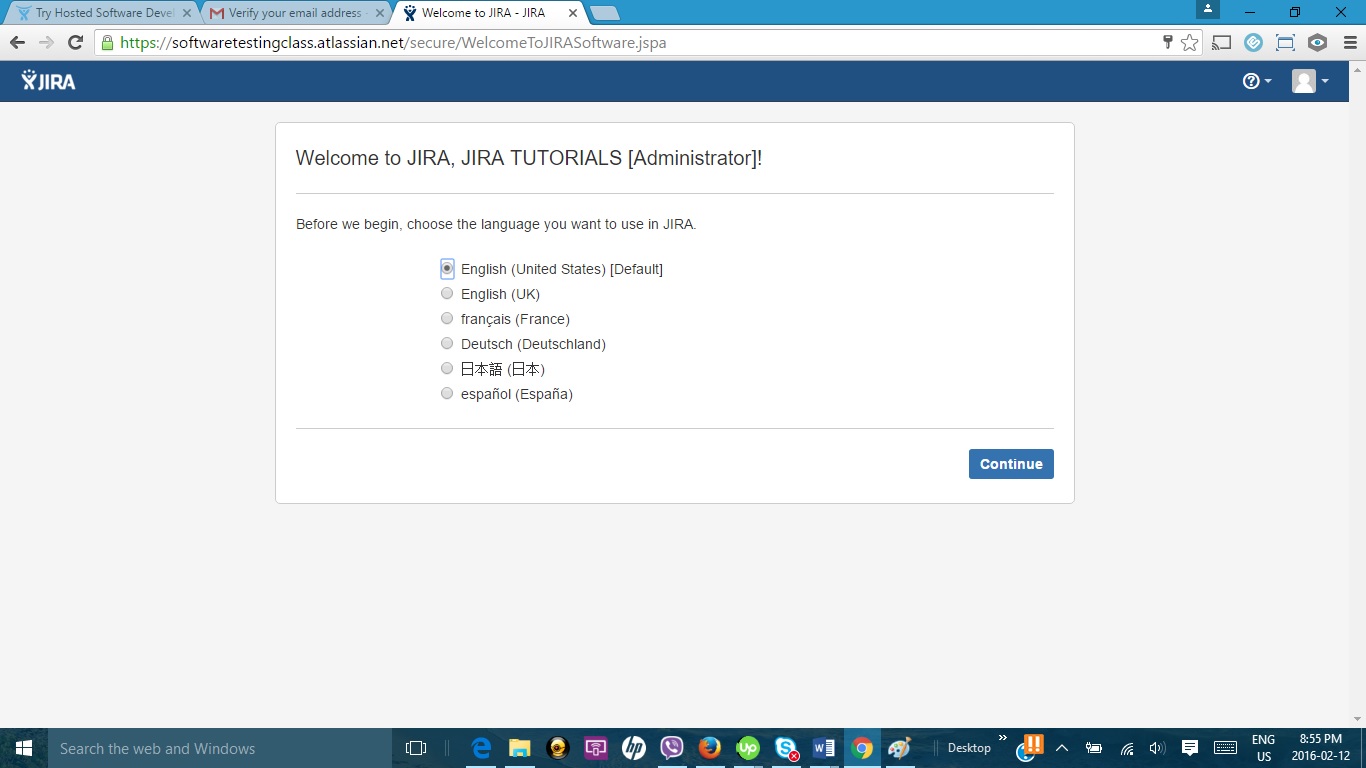The image size is (1366, 768).
Task: Click the Chrome profile person button
Action: (1208, 9)
